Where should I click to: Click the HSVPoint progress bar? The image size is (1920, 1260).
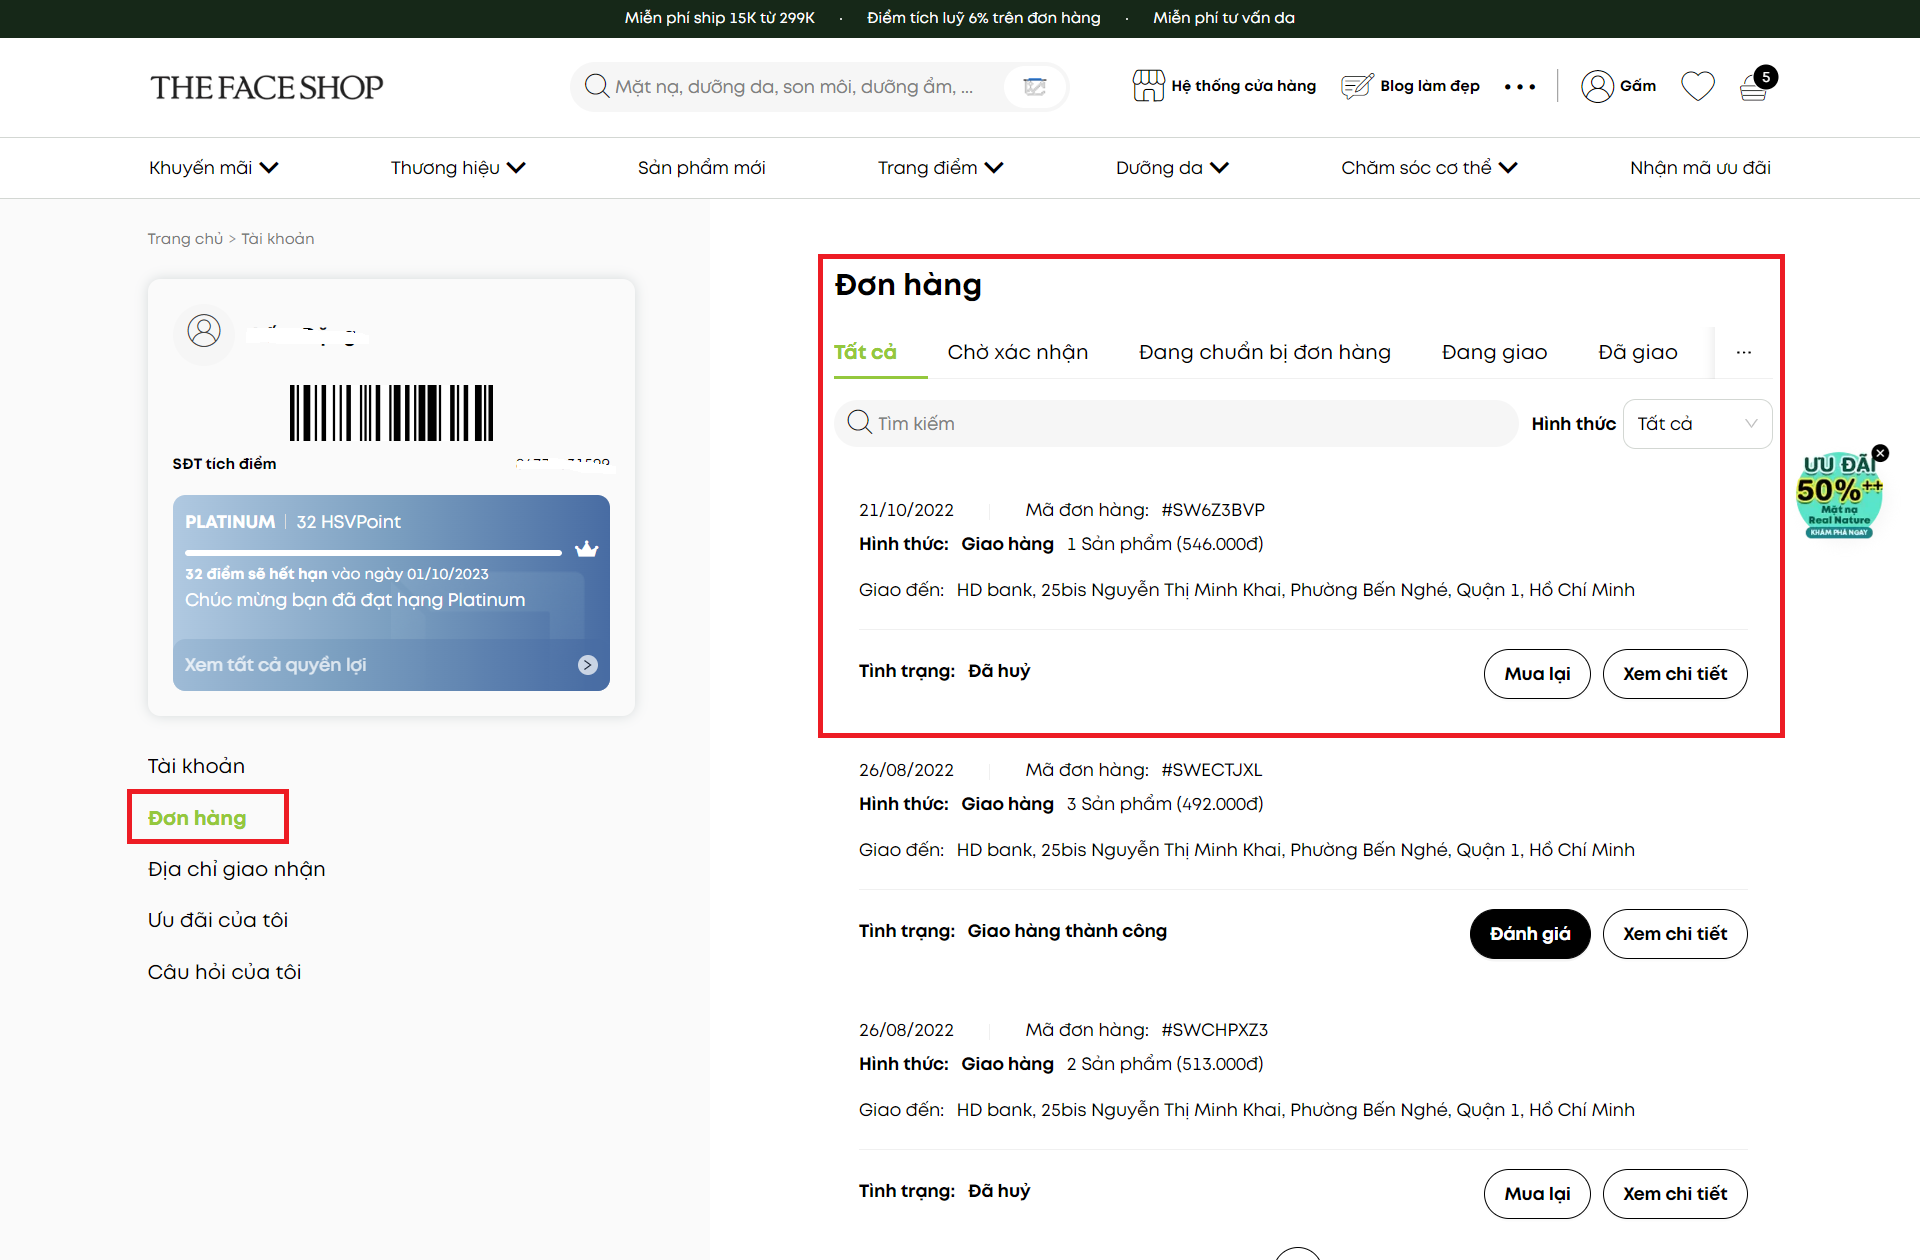(373, 552)
